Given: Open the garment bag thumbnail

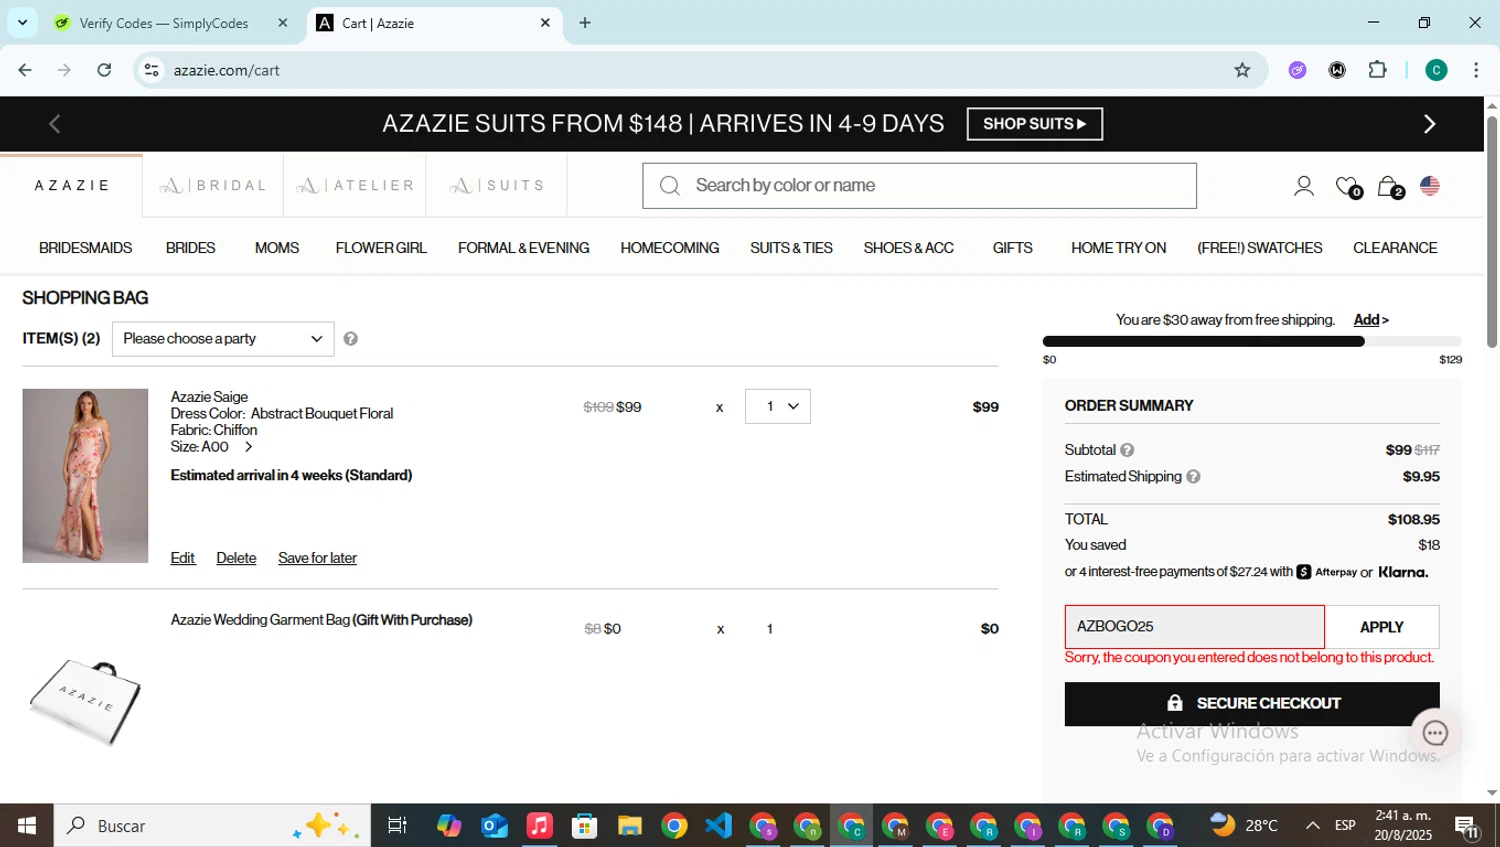Looking at the screenshot, I should 85,703.
